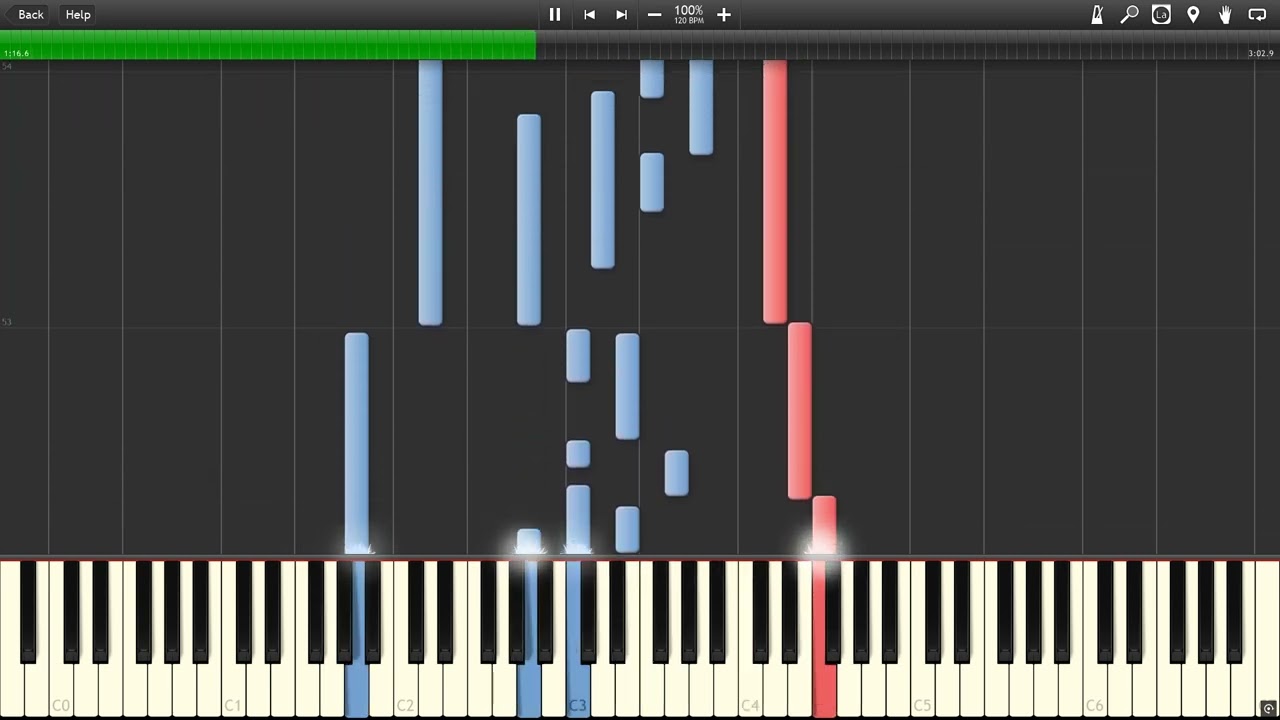Add a bookmark with the pin icon

1193,14
